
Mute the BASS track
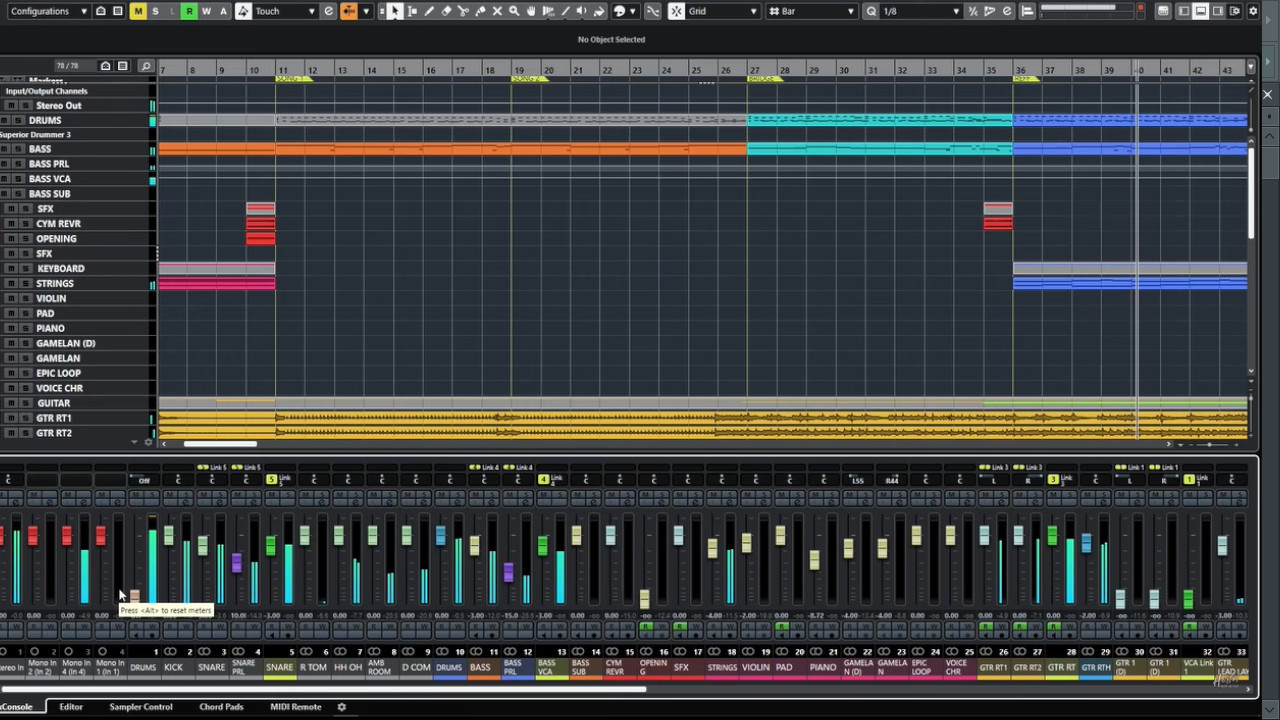click(x=6, y=149)
